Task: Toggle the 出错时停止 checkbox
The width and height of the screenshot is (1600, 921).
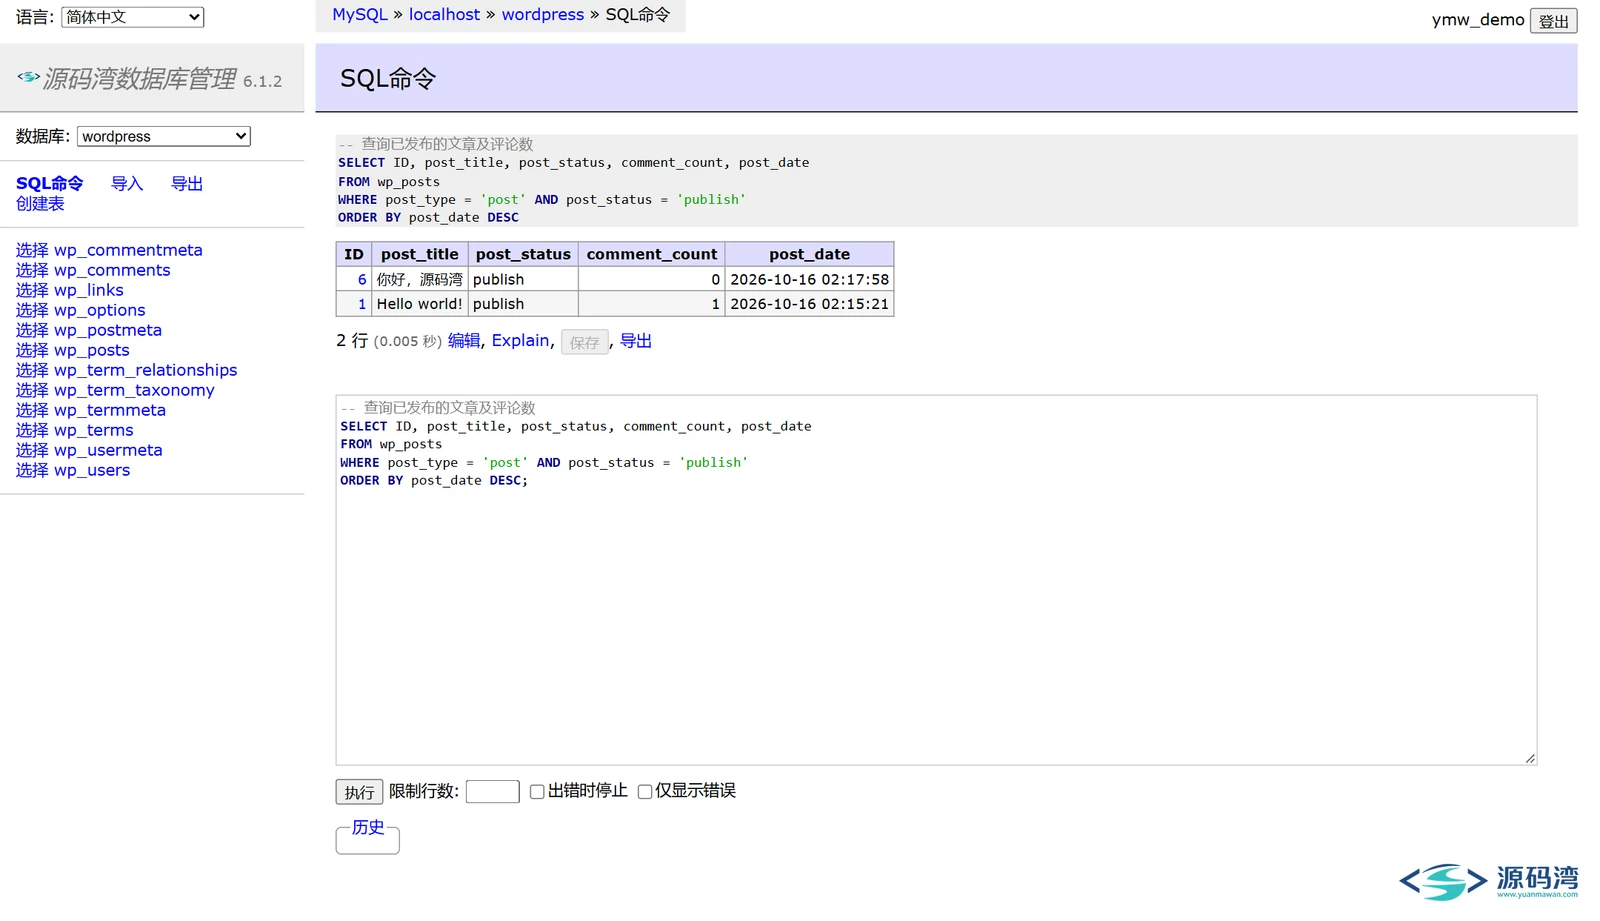Action: pyautogui.click(x=537, y=792)
